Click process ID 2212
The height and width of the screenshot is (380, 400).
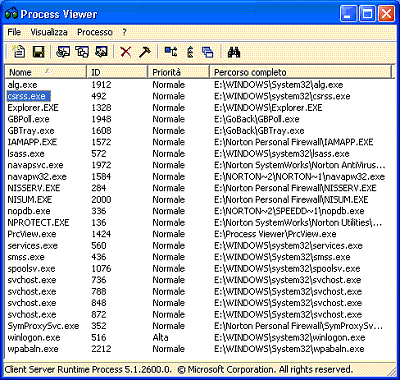click(101, 349)
